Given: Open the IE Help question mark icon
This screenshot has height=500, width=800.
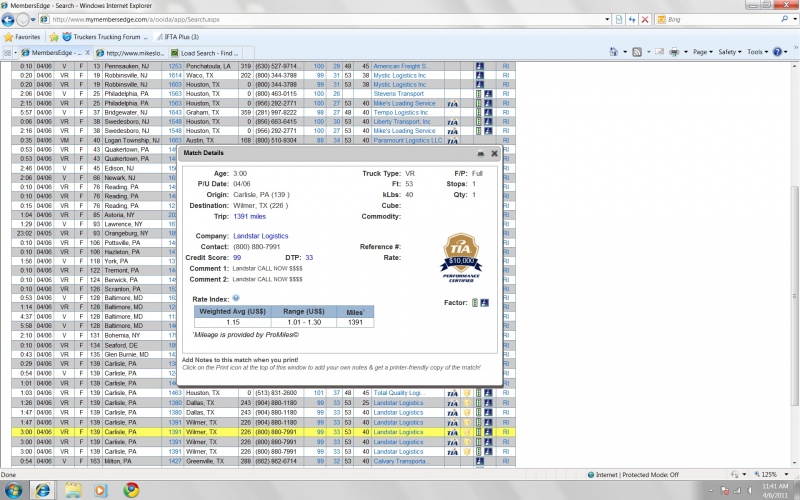Looking at the screenshot, I should pyautogui.click(x=778, y=52).
